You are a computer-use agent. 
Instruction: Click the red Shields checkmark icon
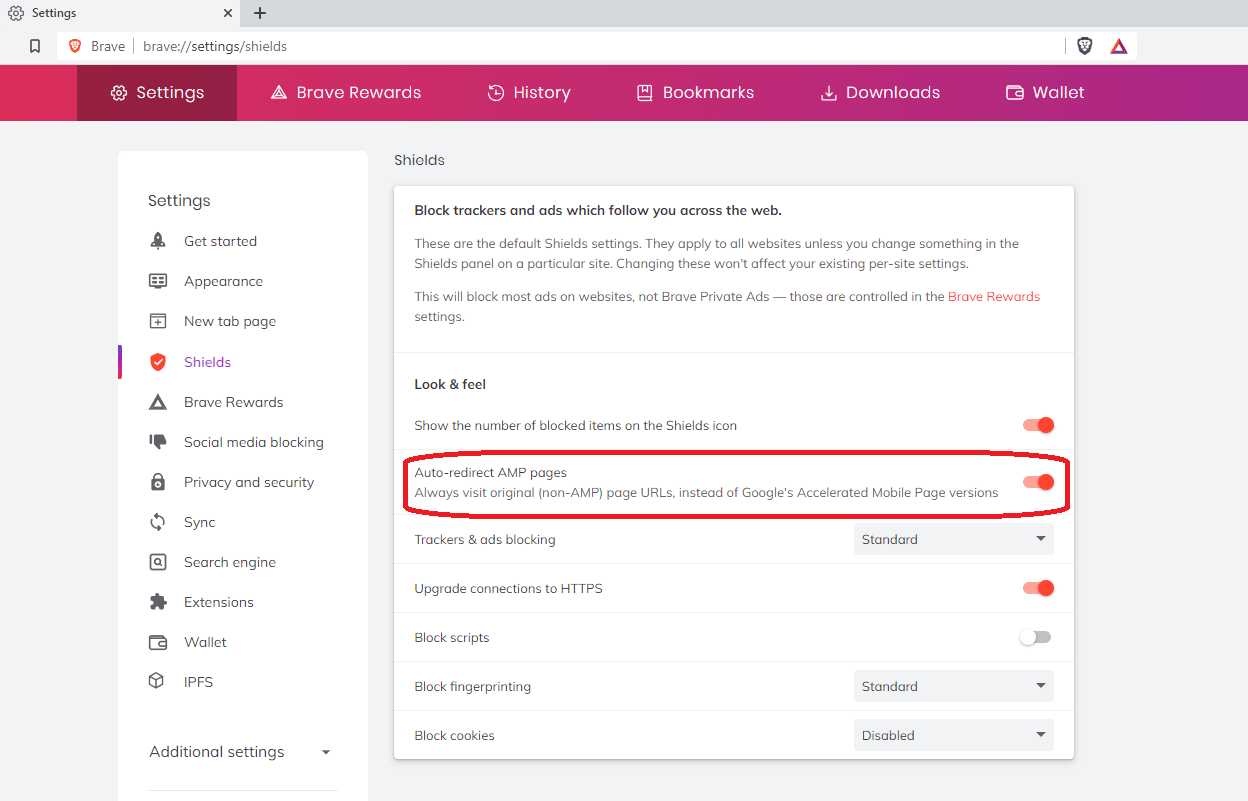[157, 362]
